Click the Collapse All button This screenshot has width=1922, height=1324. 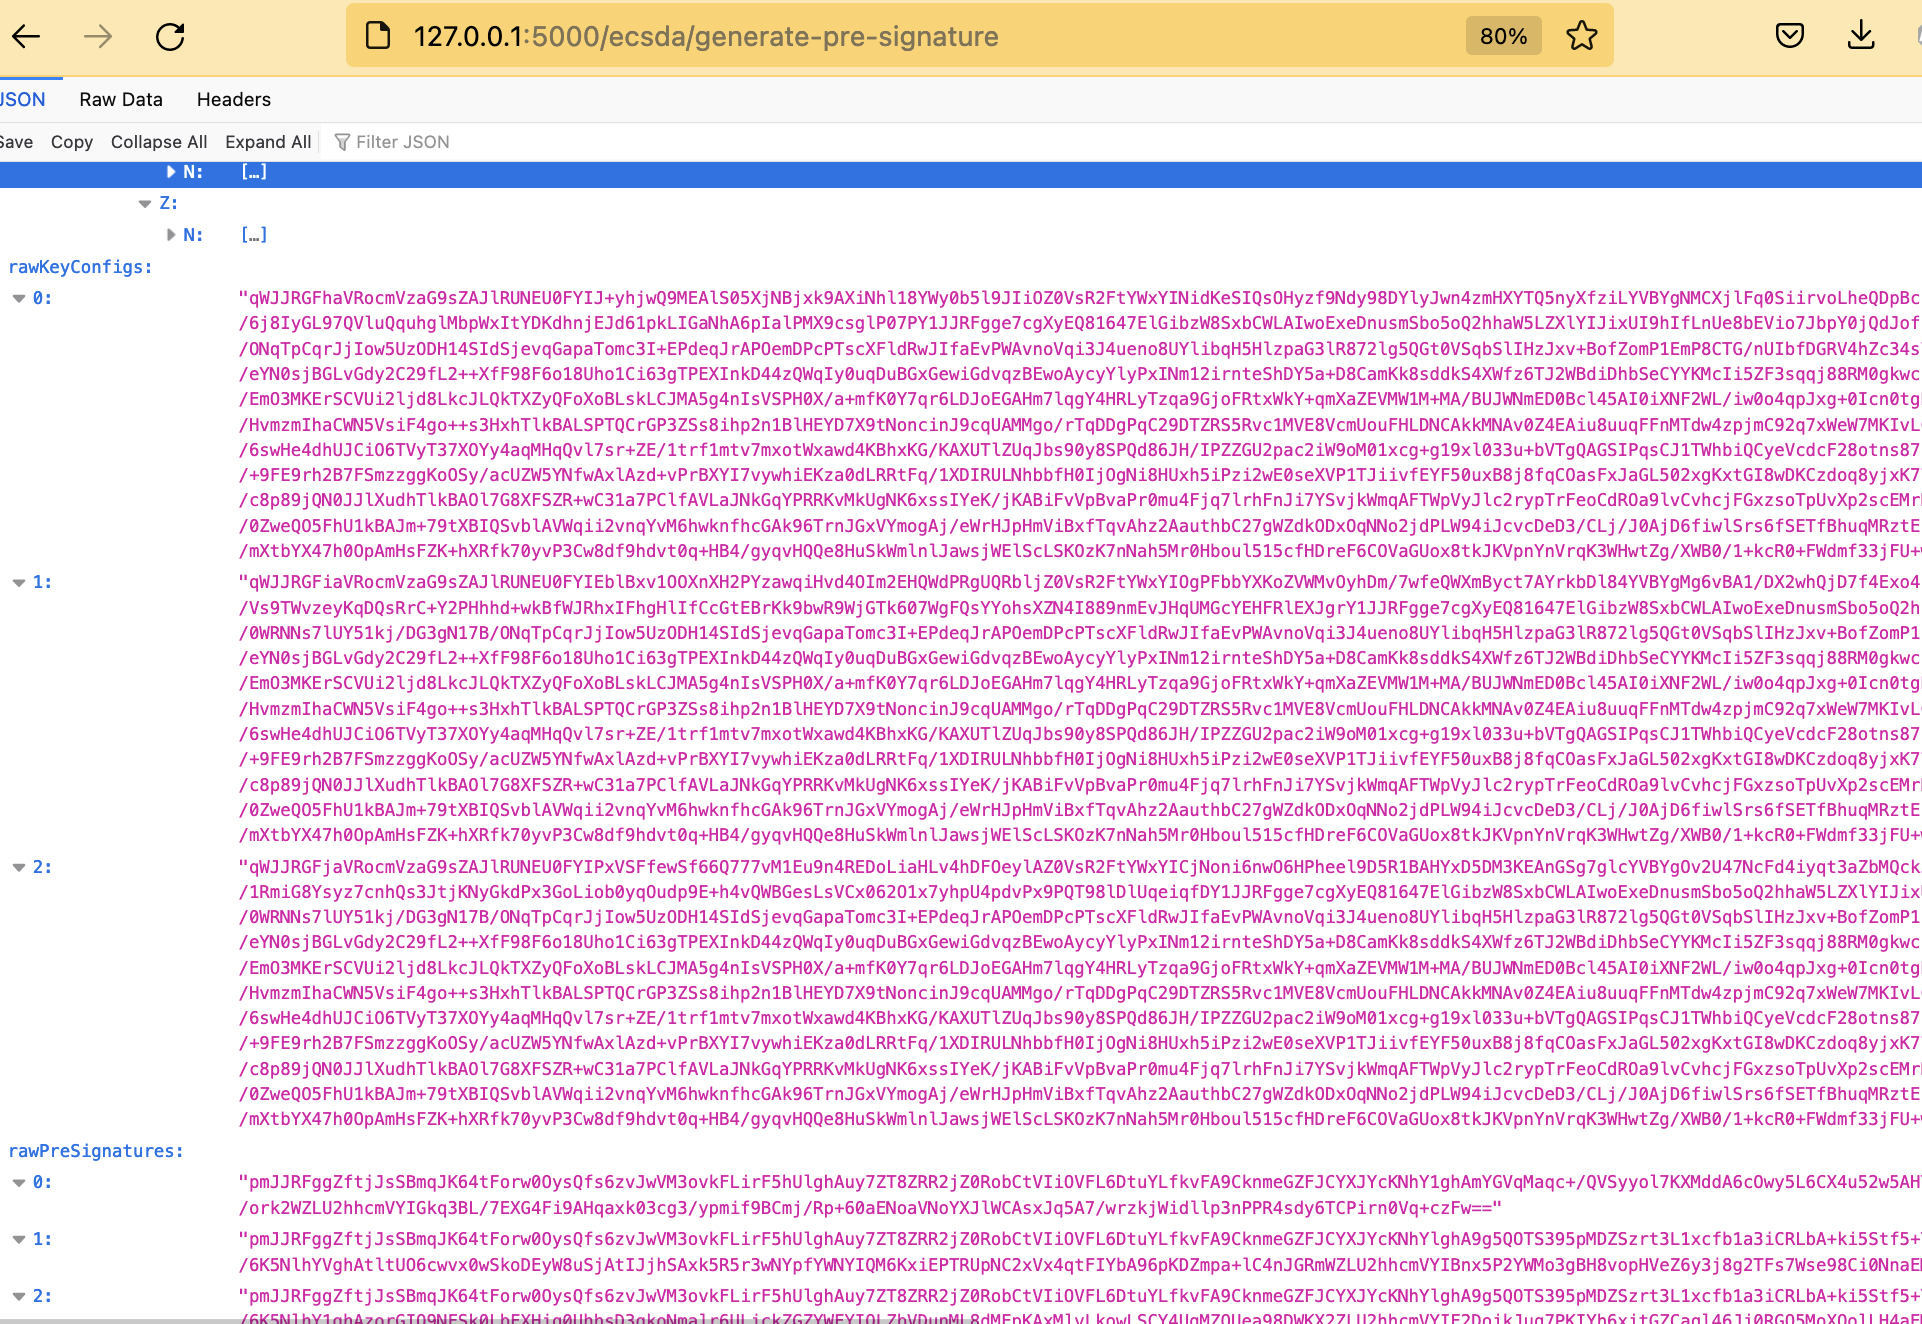[159, 142]
